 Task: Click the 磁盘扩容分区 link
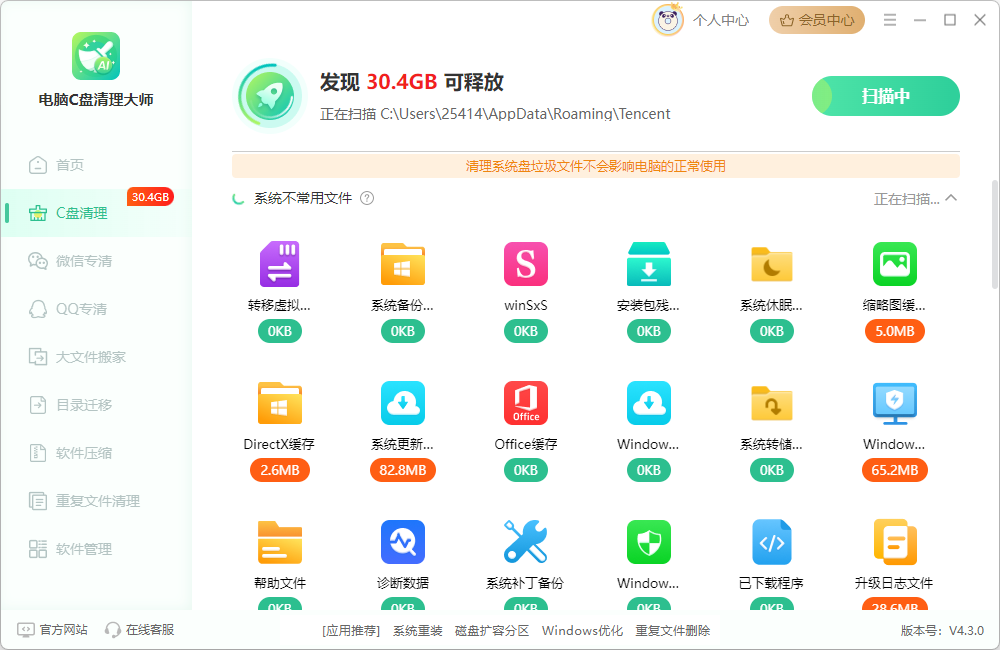492,631
